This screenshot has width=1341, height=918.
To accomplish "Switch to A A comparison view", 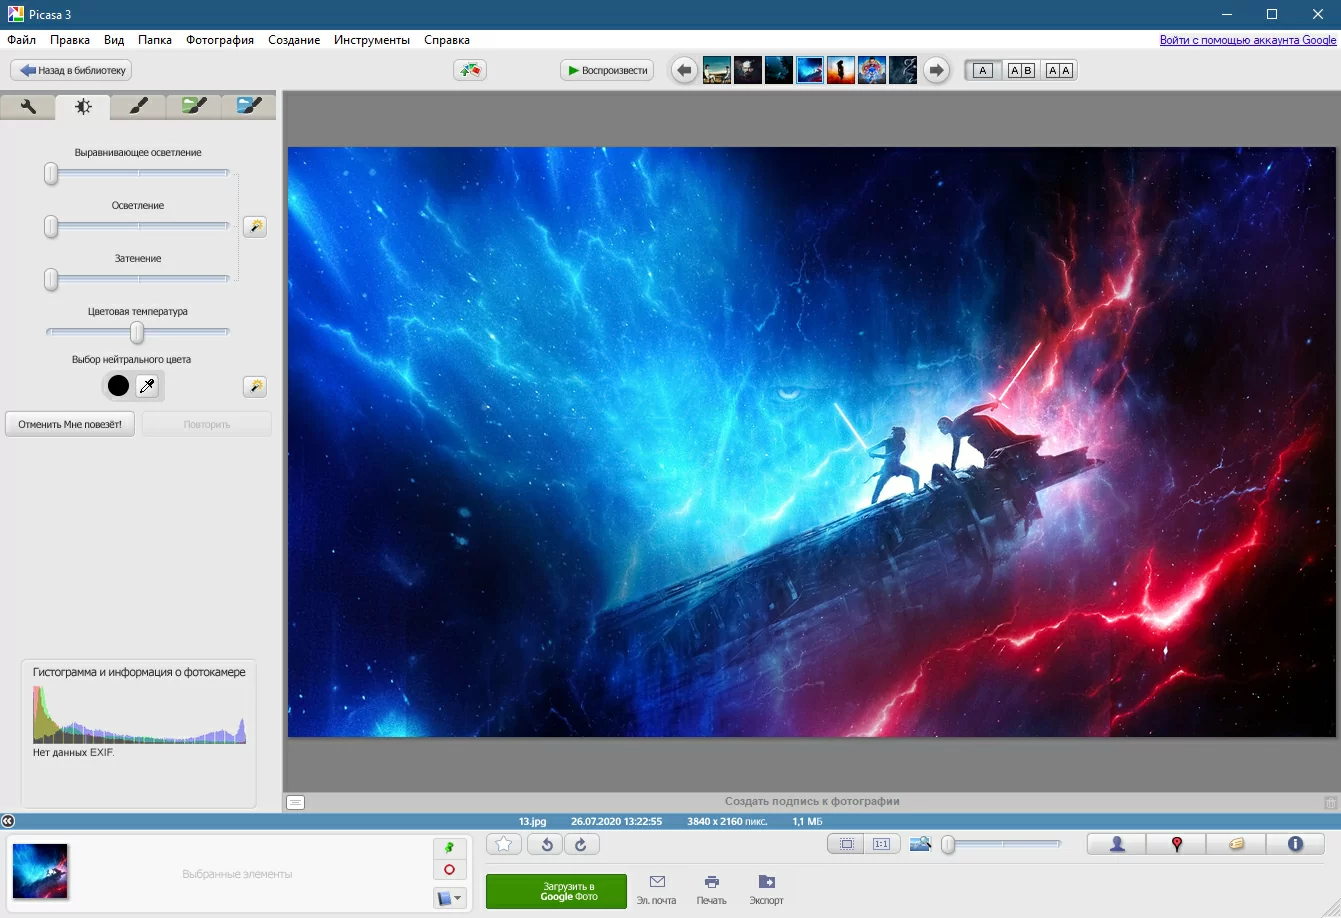I will pyautogui.click(x=1058, y=70).
